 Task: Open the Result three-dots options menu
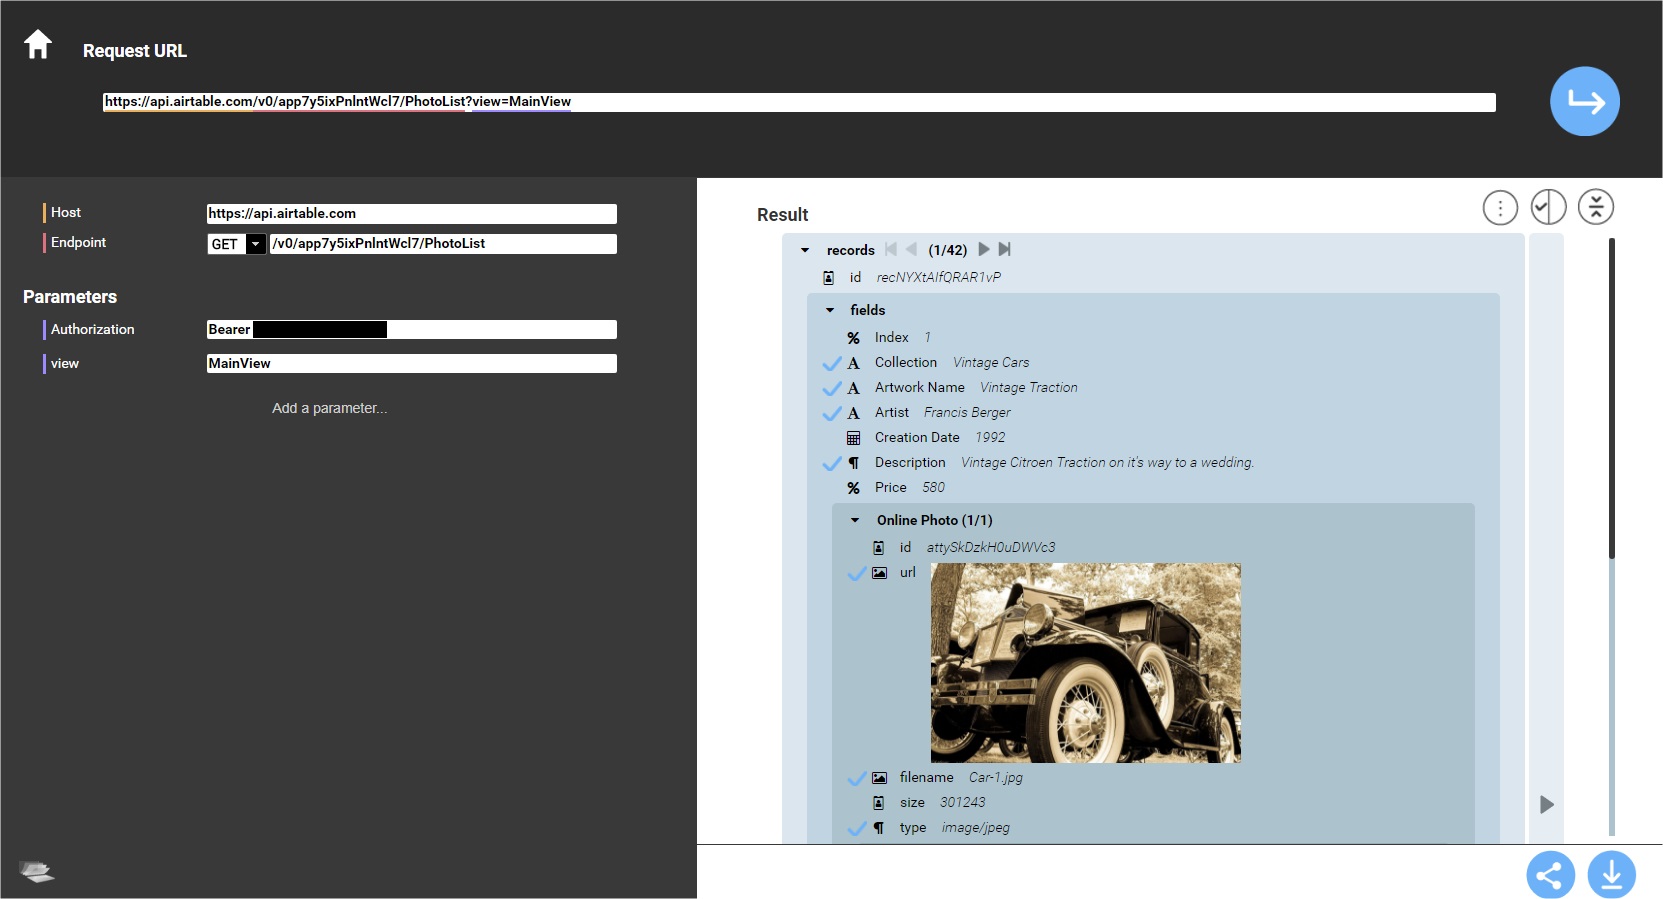1500,207
